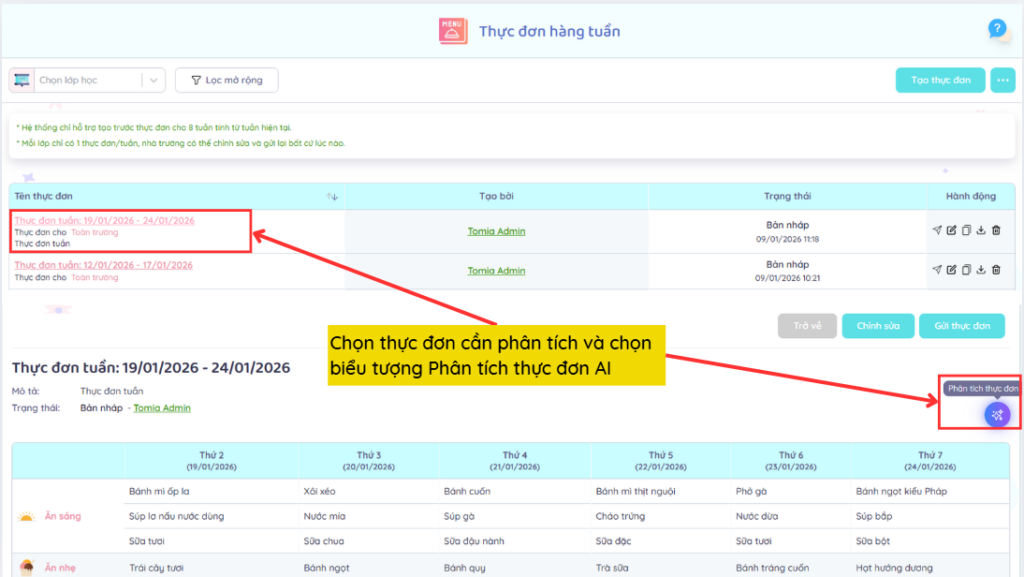Sort by 'Tên thực đơn' column arrow
The width and height of the screenshot is (1024, 577).
333,196
